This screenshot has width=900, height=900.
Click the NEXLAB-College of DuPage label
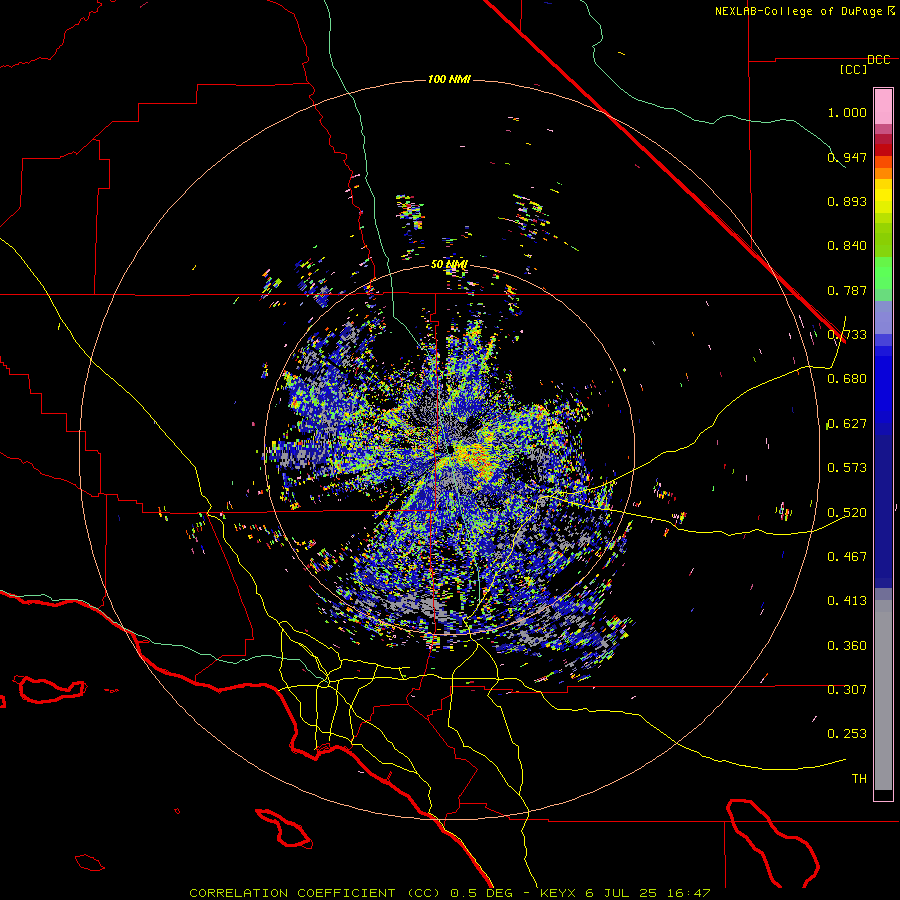[x=798, y=11]
